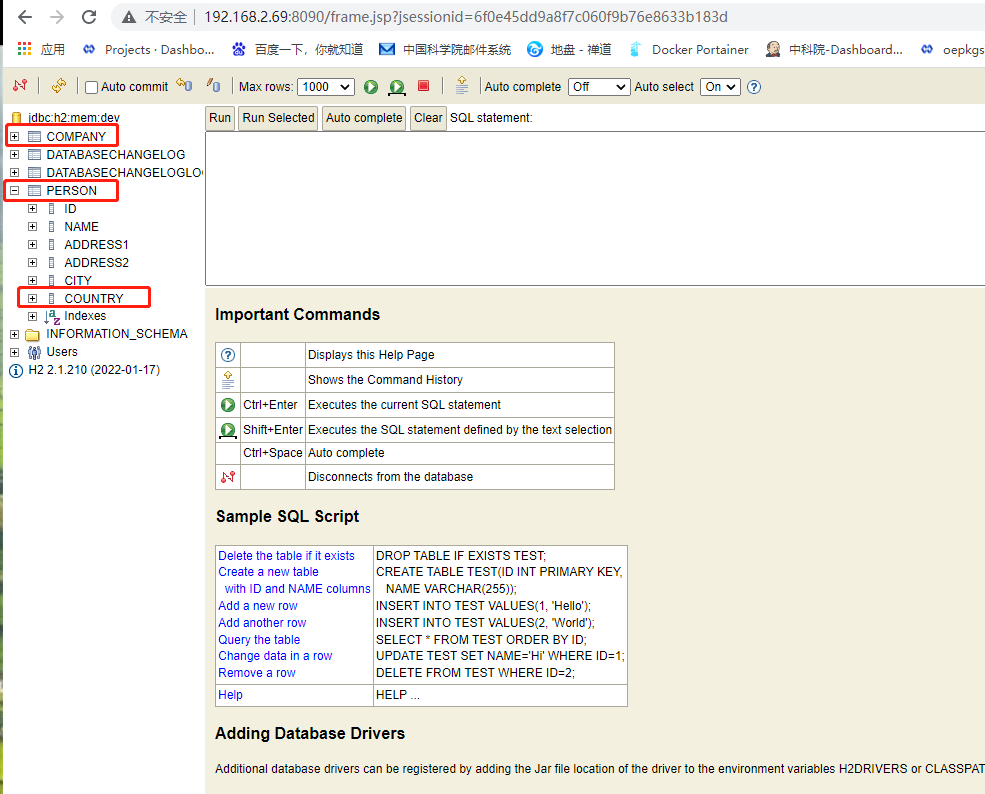The image size is (985, 794).
Task: Click the Run Selected button
Action: click(x=278, y=118)
